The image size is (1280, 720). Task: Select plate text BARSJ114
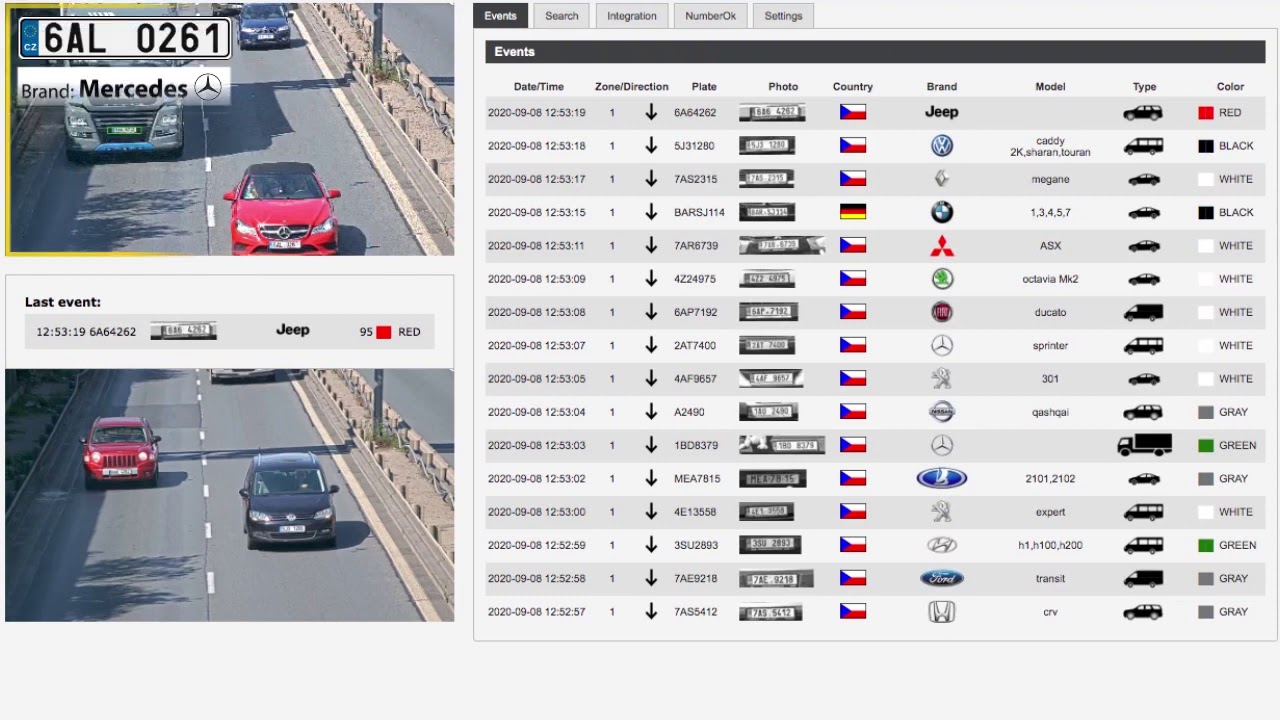point(699,212)
